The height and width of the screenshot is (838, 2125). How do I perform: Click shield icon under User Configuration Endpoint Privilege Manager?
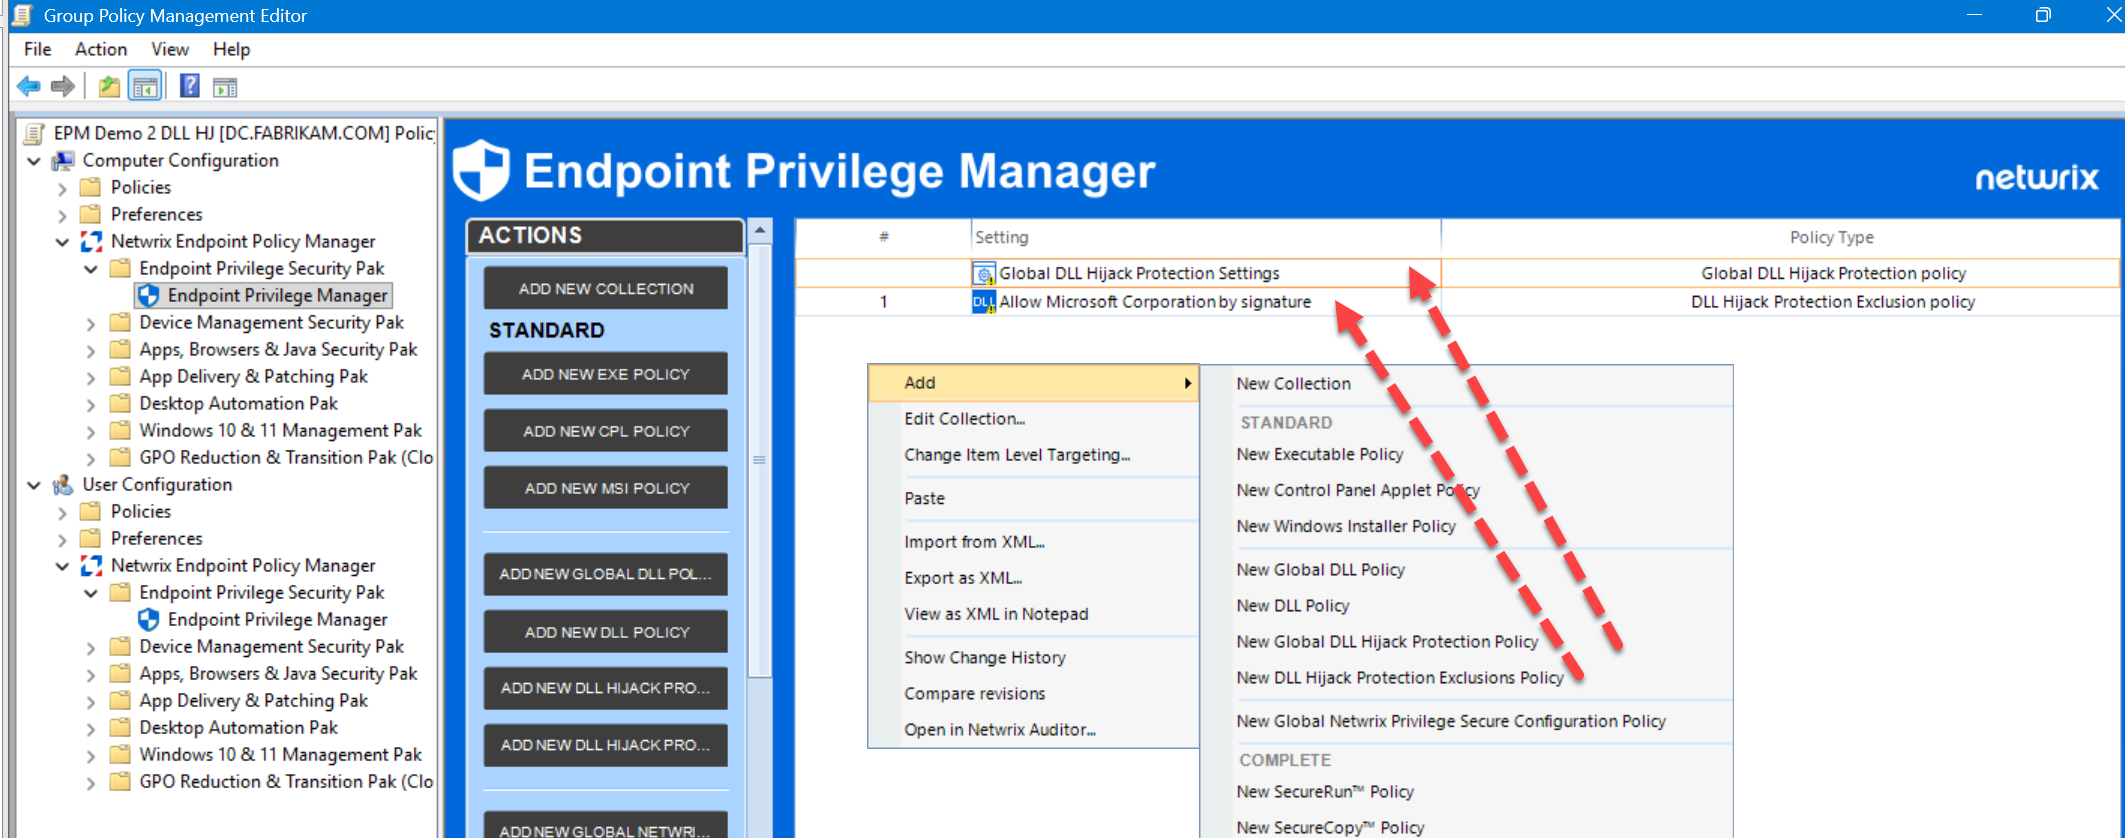[149, 619]
